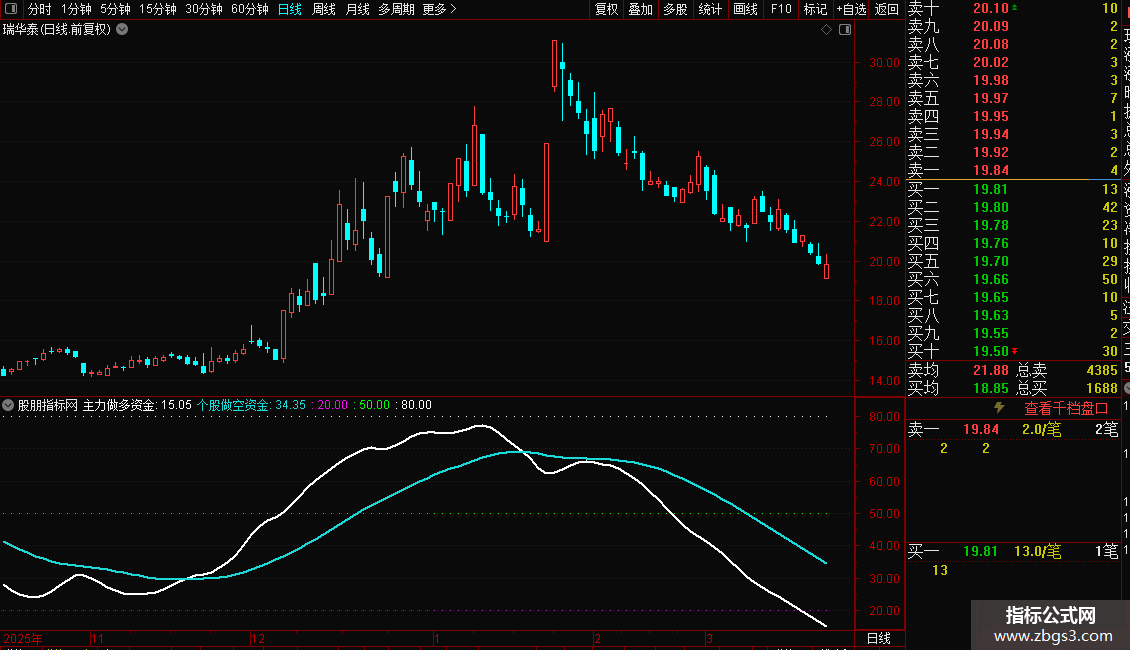Click the 日线 label at bottom right axis

pyautogui.click(x=878, y=638)
